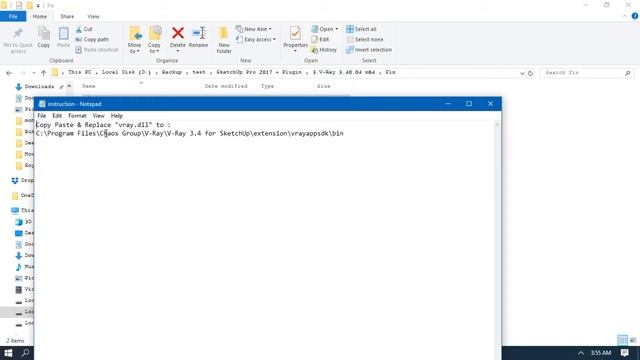Open Notepad Edit menu

click(x=57, y=116)
